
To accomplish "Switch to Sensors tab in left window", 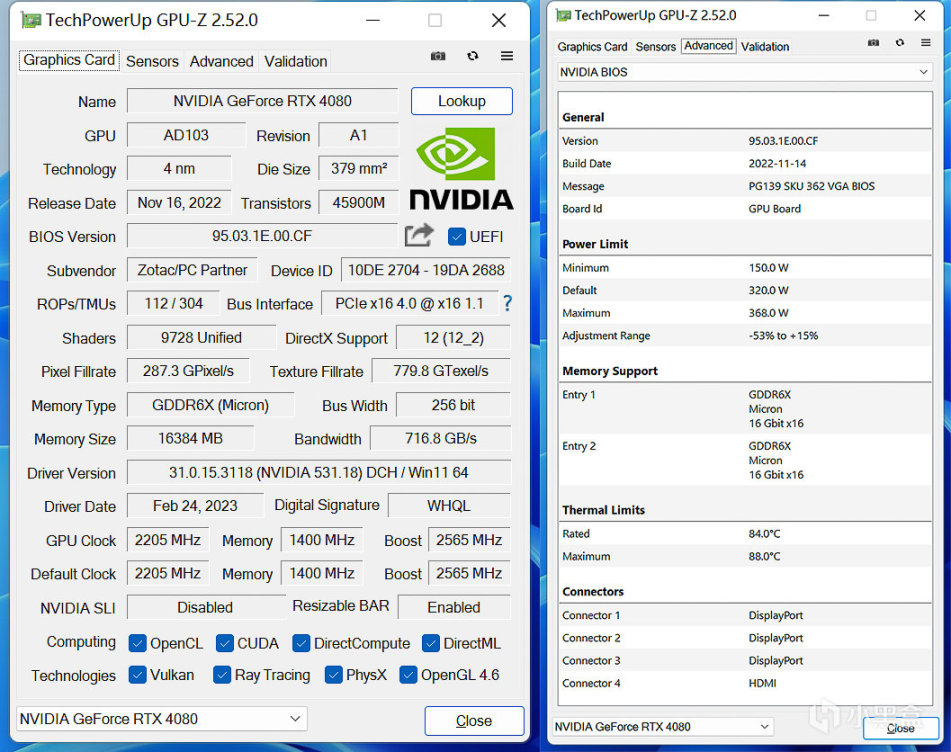I will (x=152, y=61).
